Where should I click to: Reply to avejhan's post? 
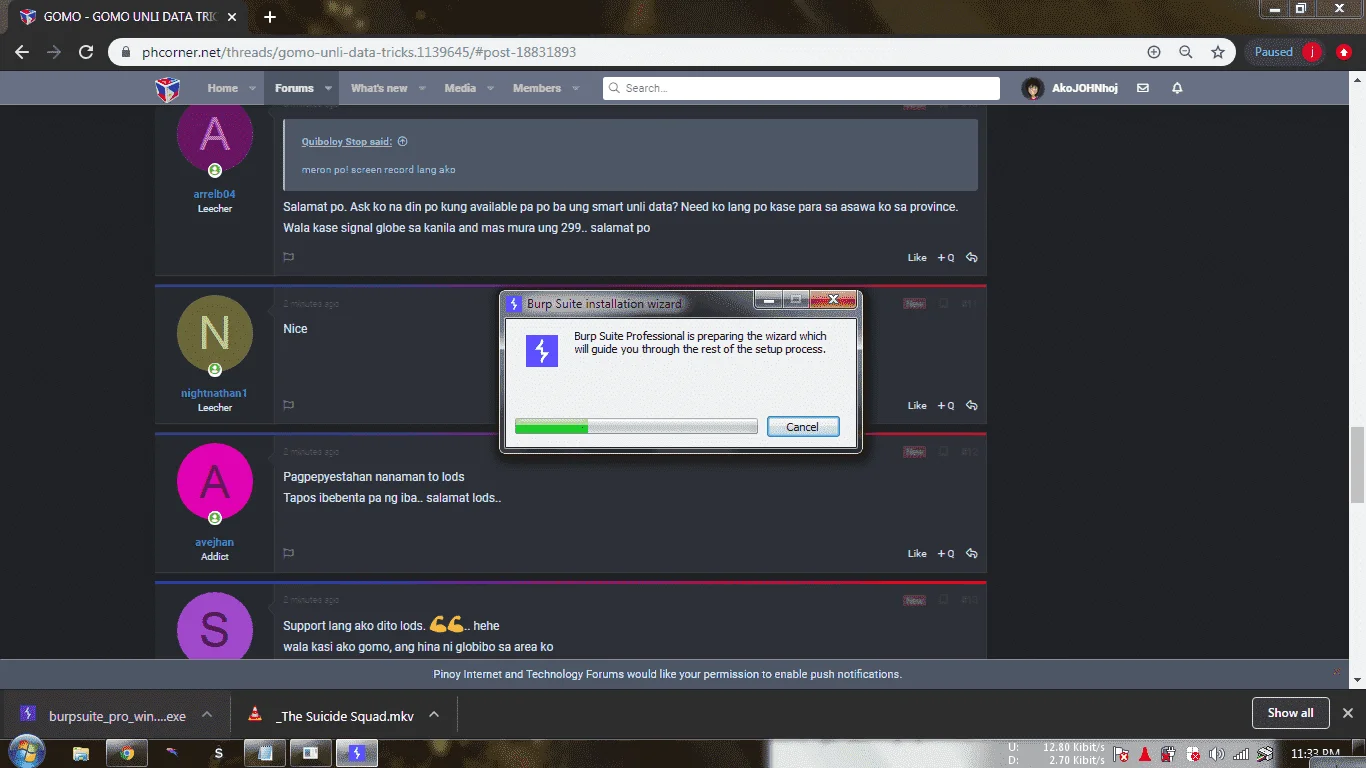(x=971, y=554)
